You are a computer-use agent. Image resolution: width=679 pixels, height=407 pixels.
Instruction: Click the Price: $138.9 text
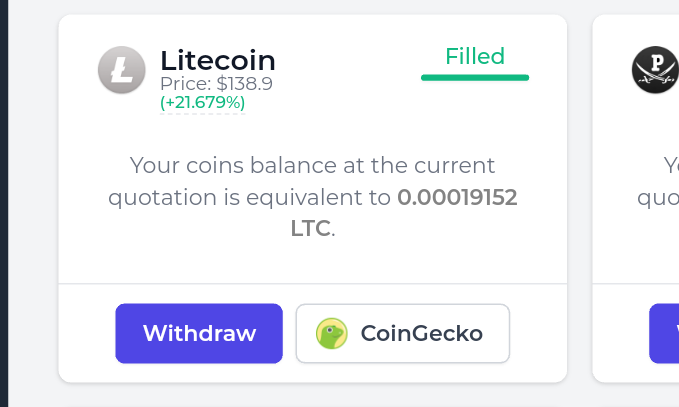(x=216, y=84)
